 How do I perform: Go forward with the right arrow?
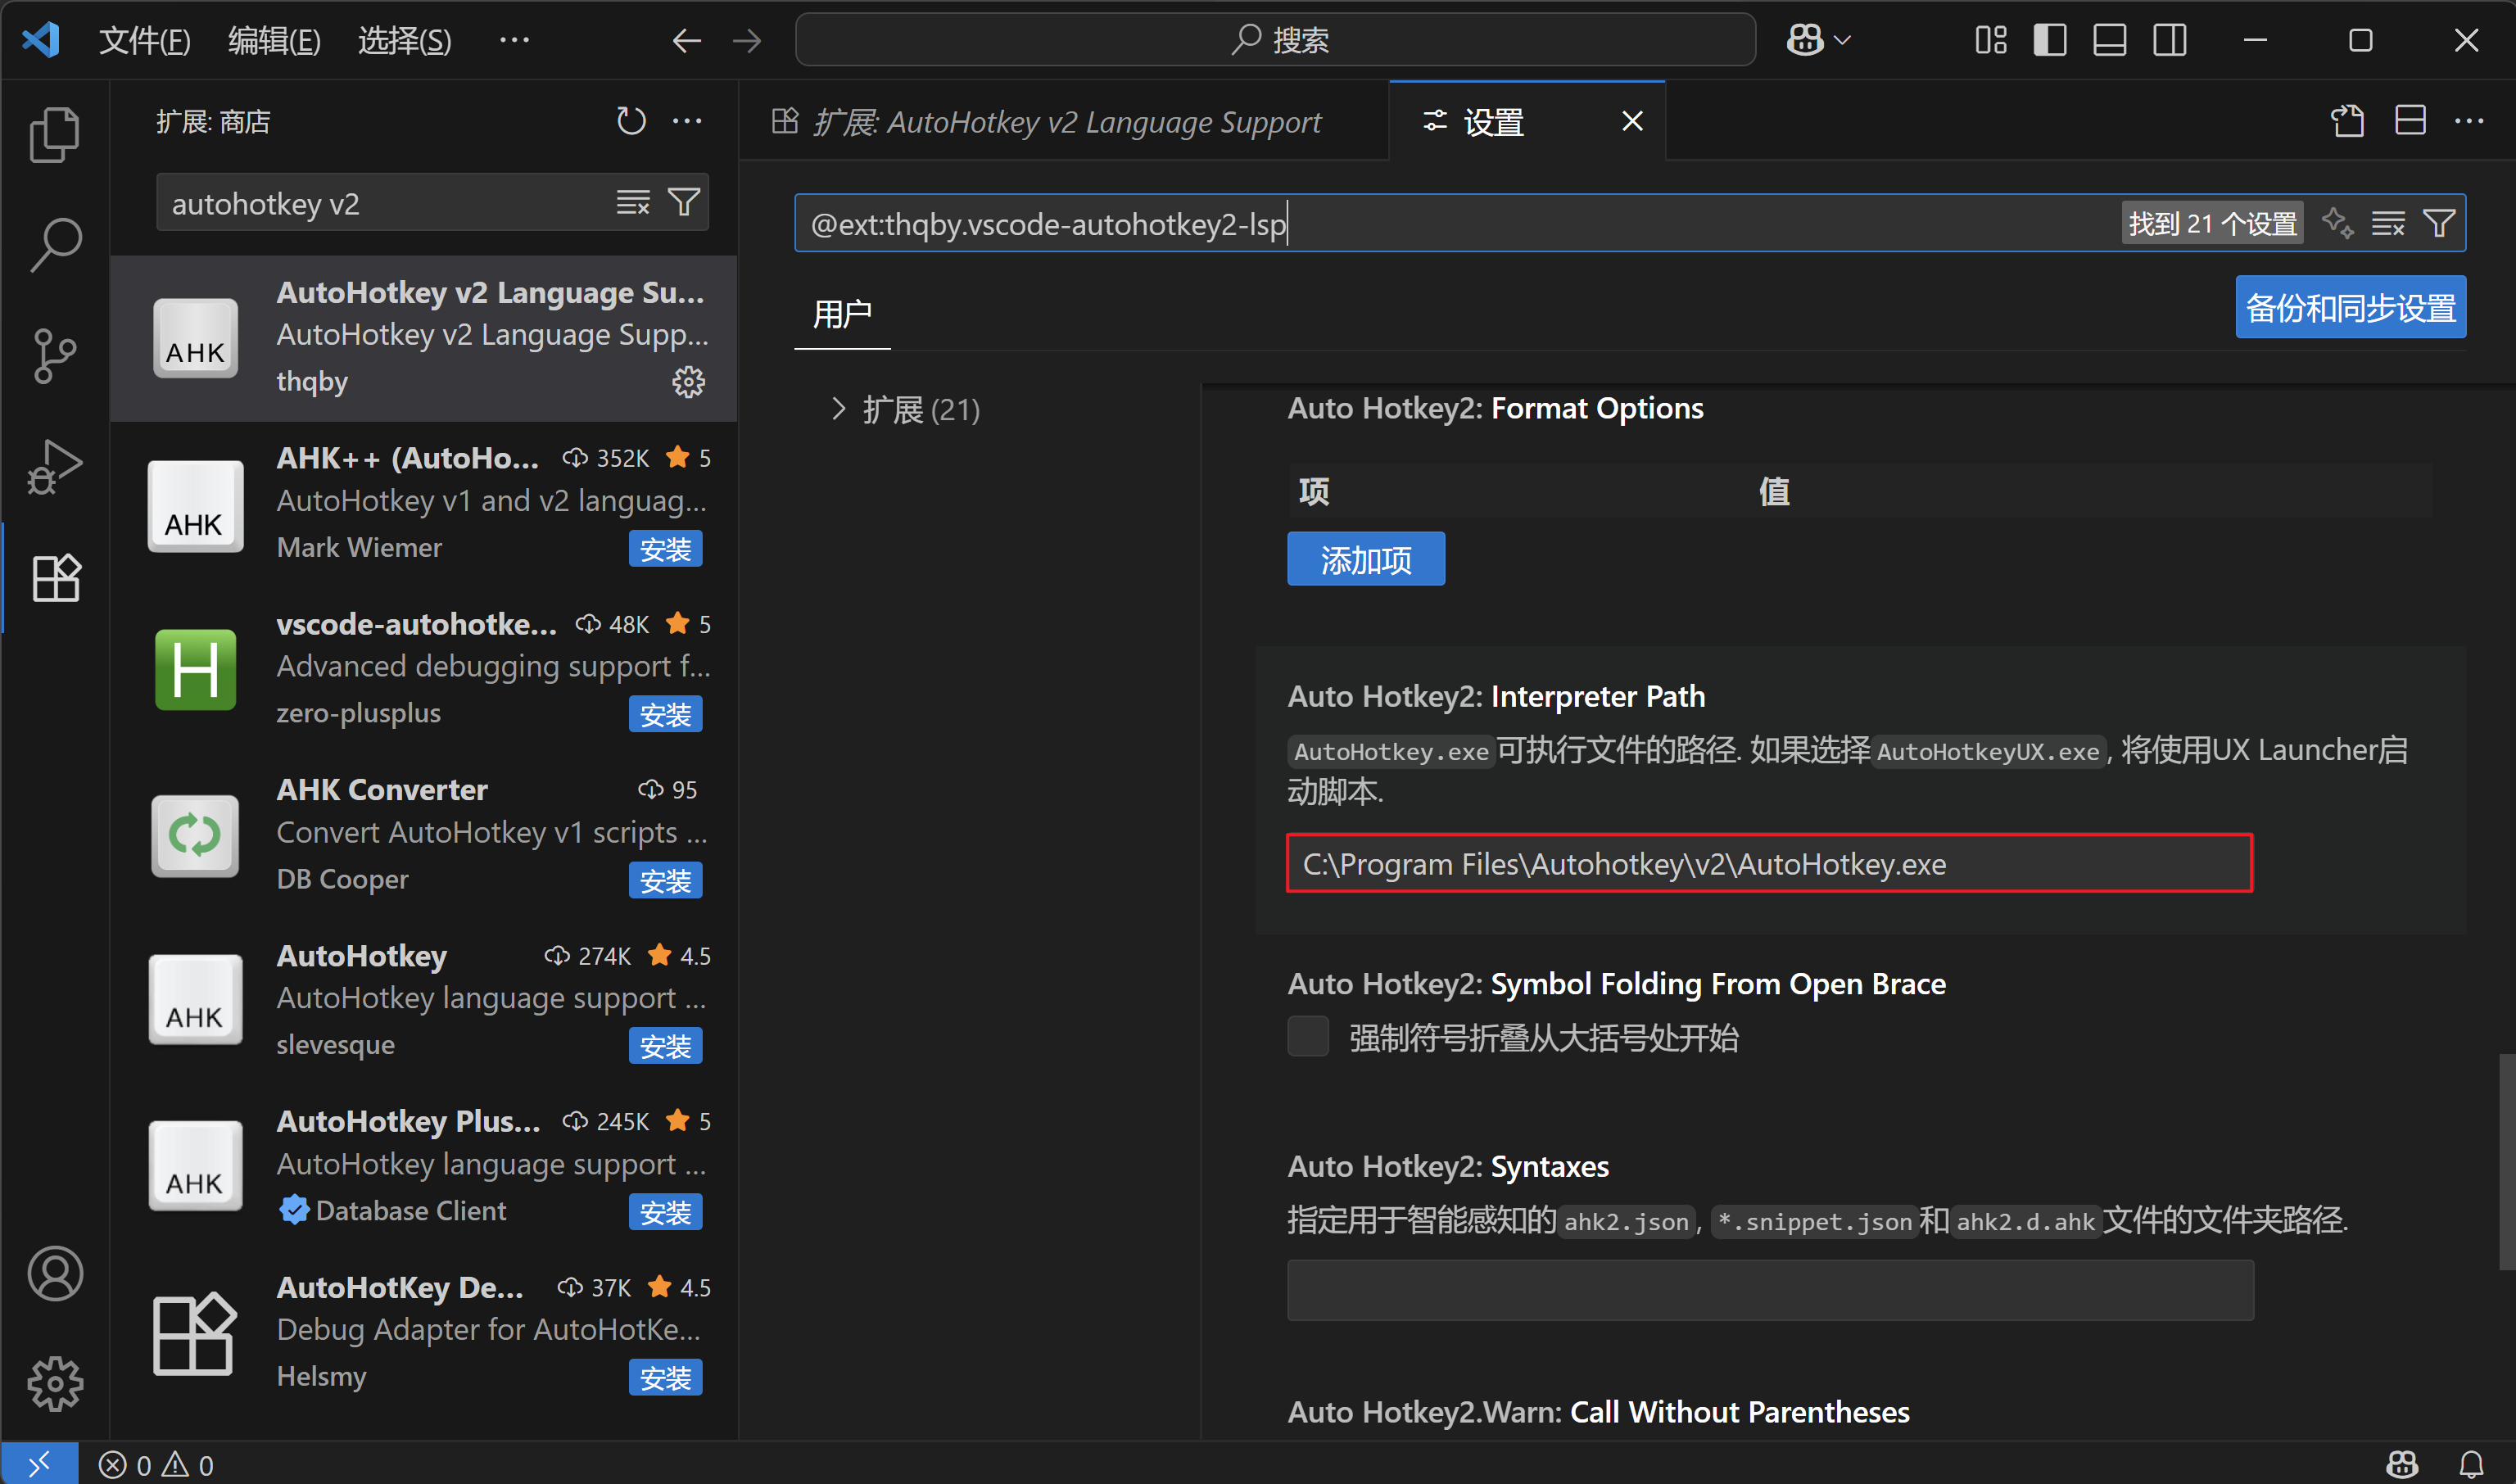point(746,40)
